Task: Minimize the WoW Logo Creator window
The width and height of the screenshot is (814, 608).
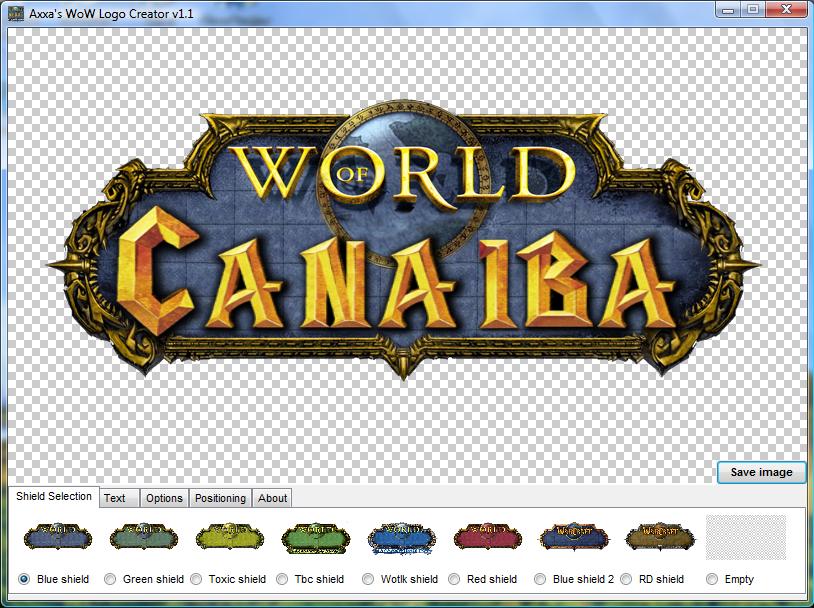Action: tap(728, 10)
